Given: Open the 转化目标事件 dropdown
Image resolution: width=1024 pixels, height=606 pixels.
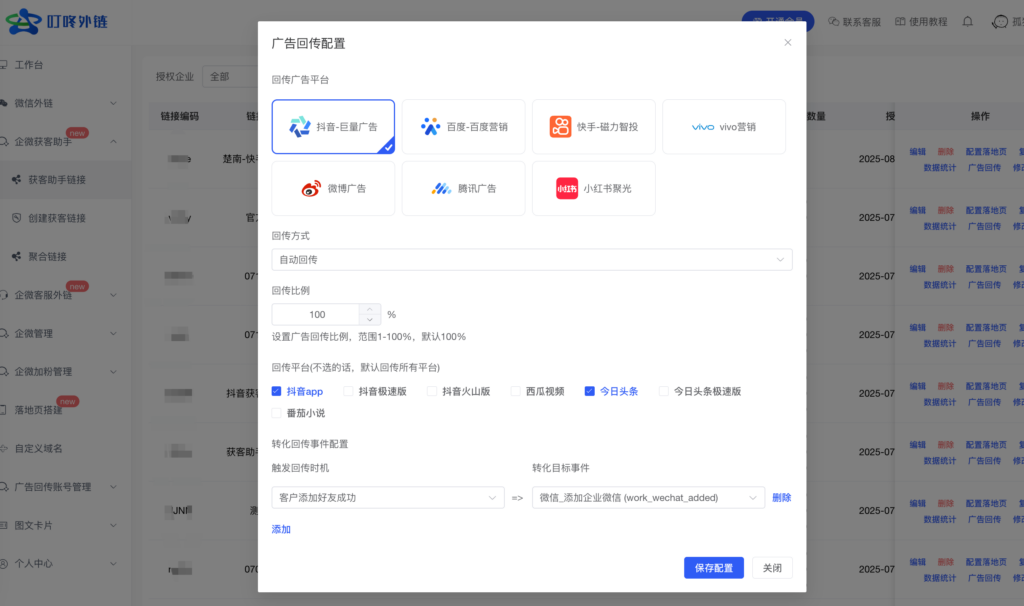Looking at the screenshot, I should (647, 497).
